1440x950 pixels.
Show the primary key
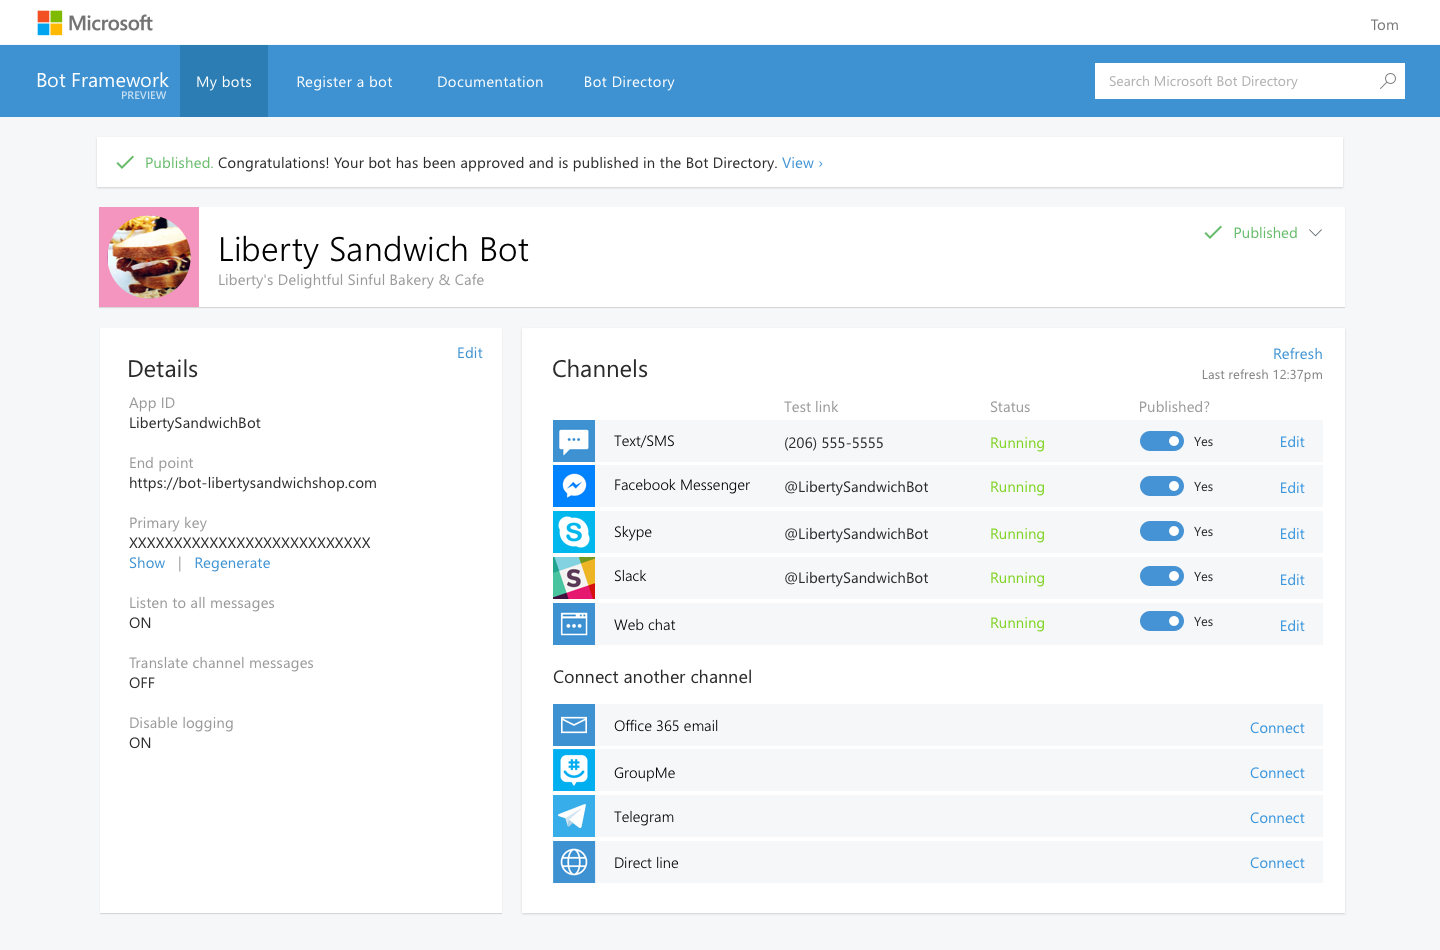pos(147,563)
